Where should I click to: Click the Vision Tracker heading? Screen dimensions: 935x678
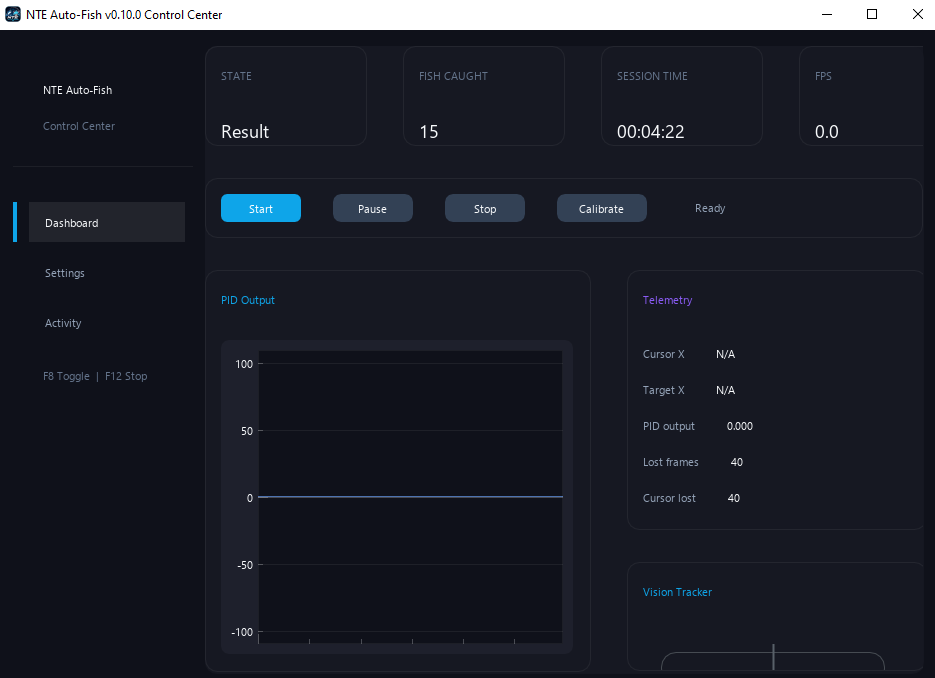tap(677, 592)
